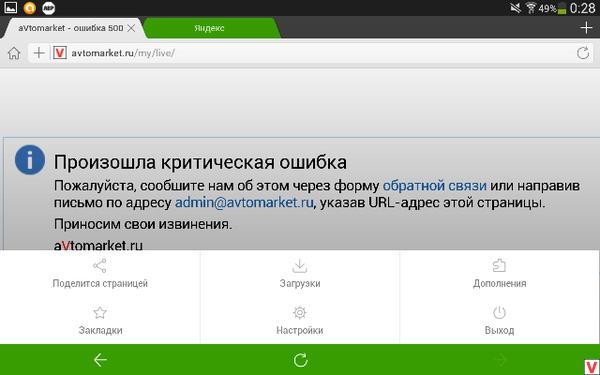600x375 pixels.
Task: Click the blue info icon
Action: click(30, 160)
